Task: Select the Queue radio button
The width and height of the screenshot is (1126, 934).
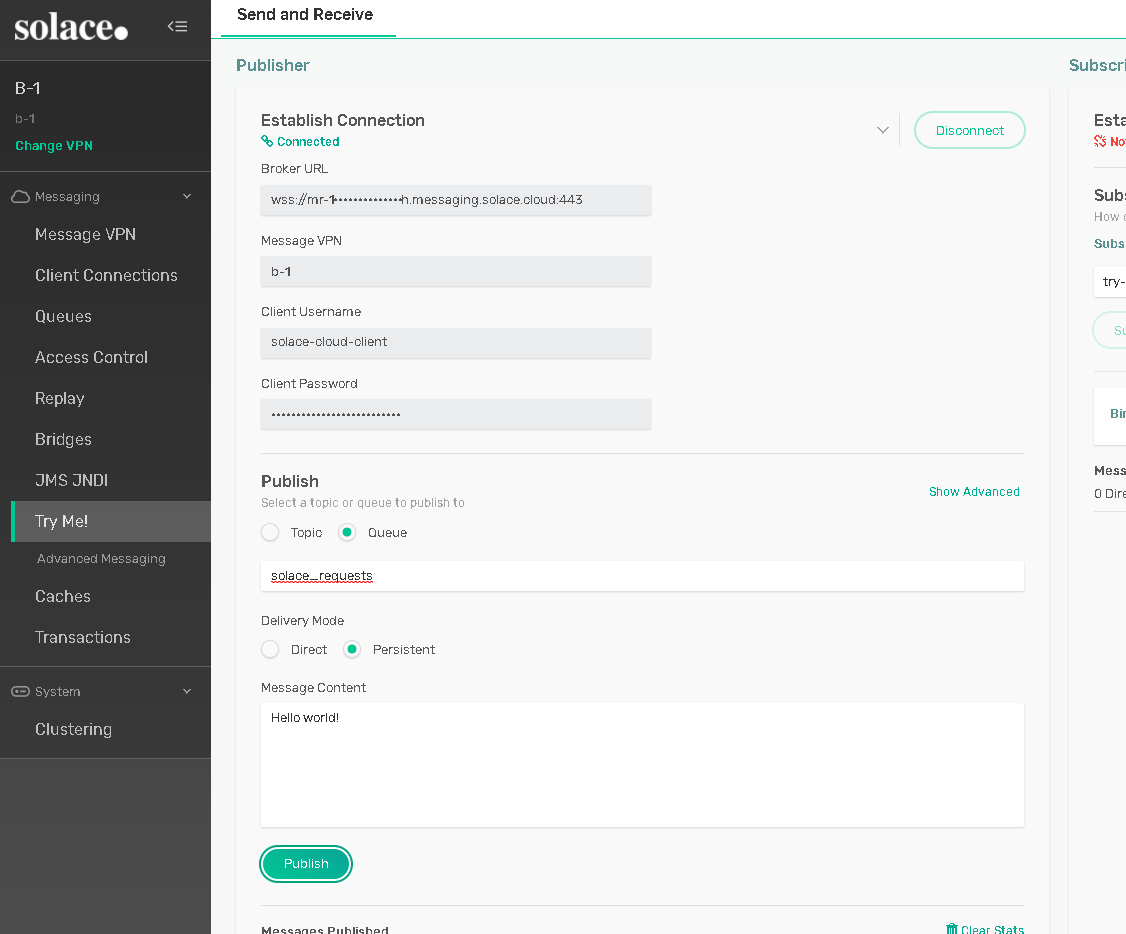Action: point(347,533)
